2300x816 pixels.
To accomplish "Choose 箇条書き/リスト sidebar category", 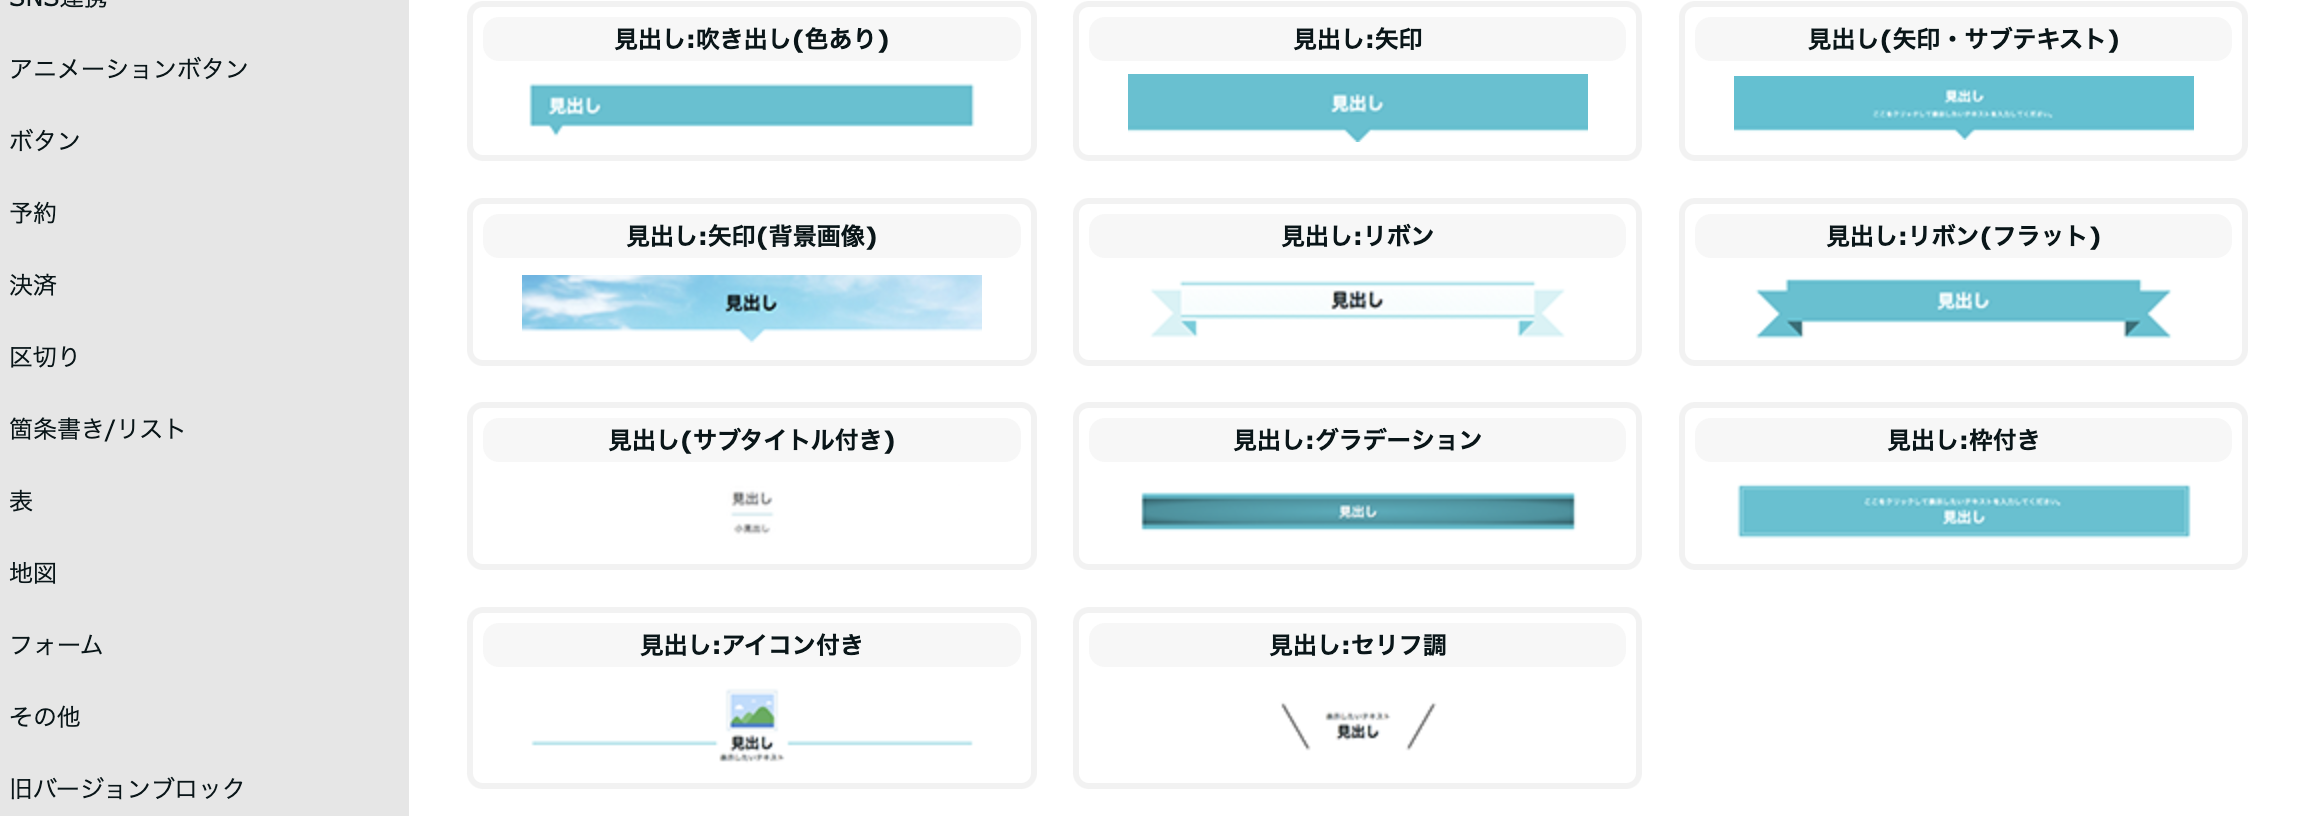I will [97, 429].
